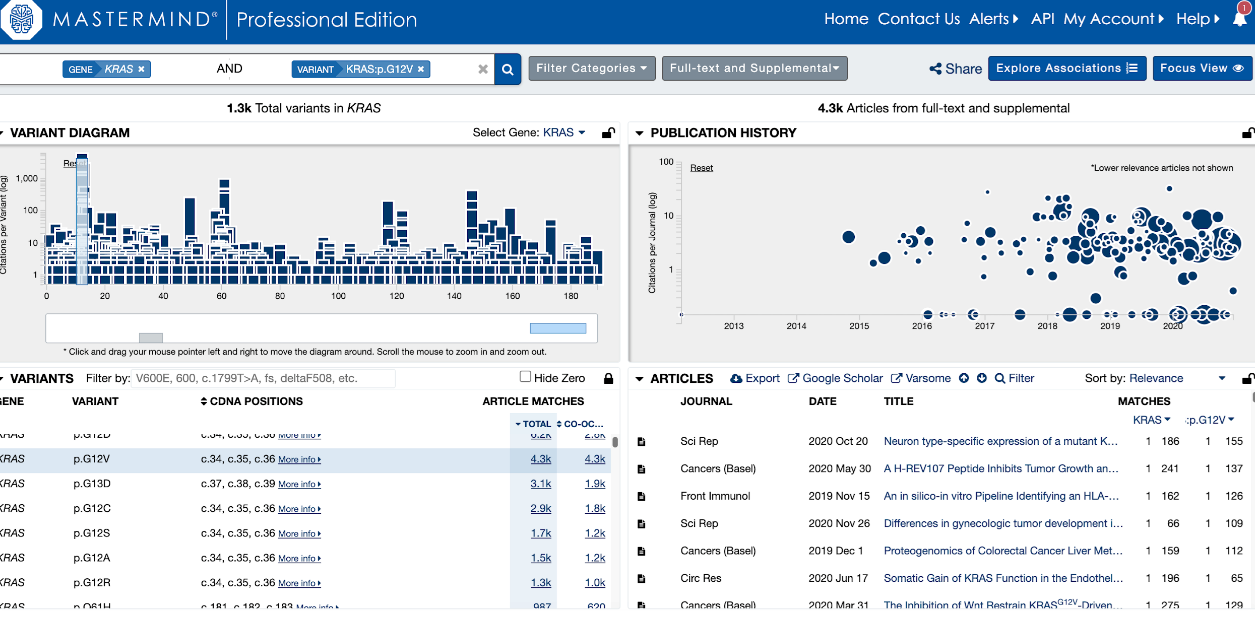Collapse the Publication History panel
The width and height of the screenshot is (1255, 621).
tap(638, 133)
